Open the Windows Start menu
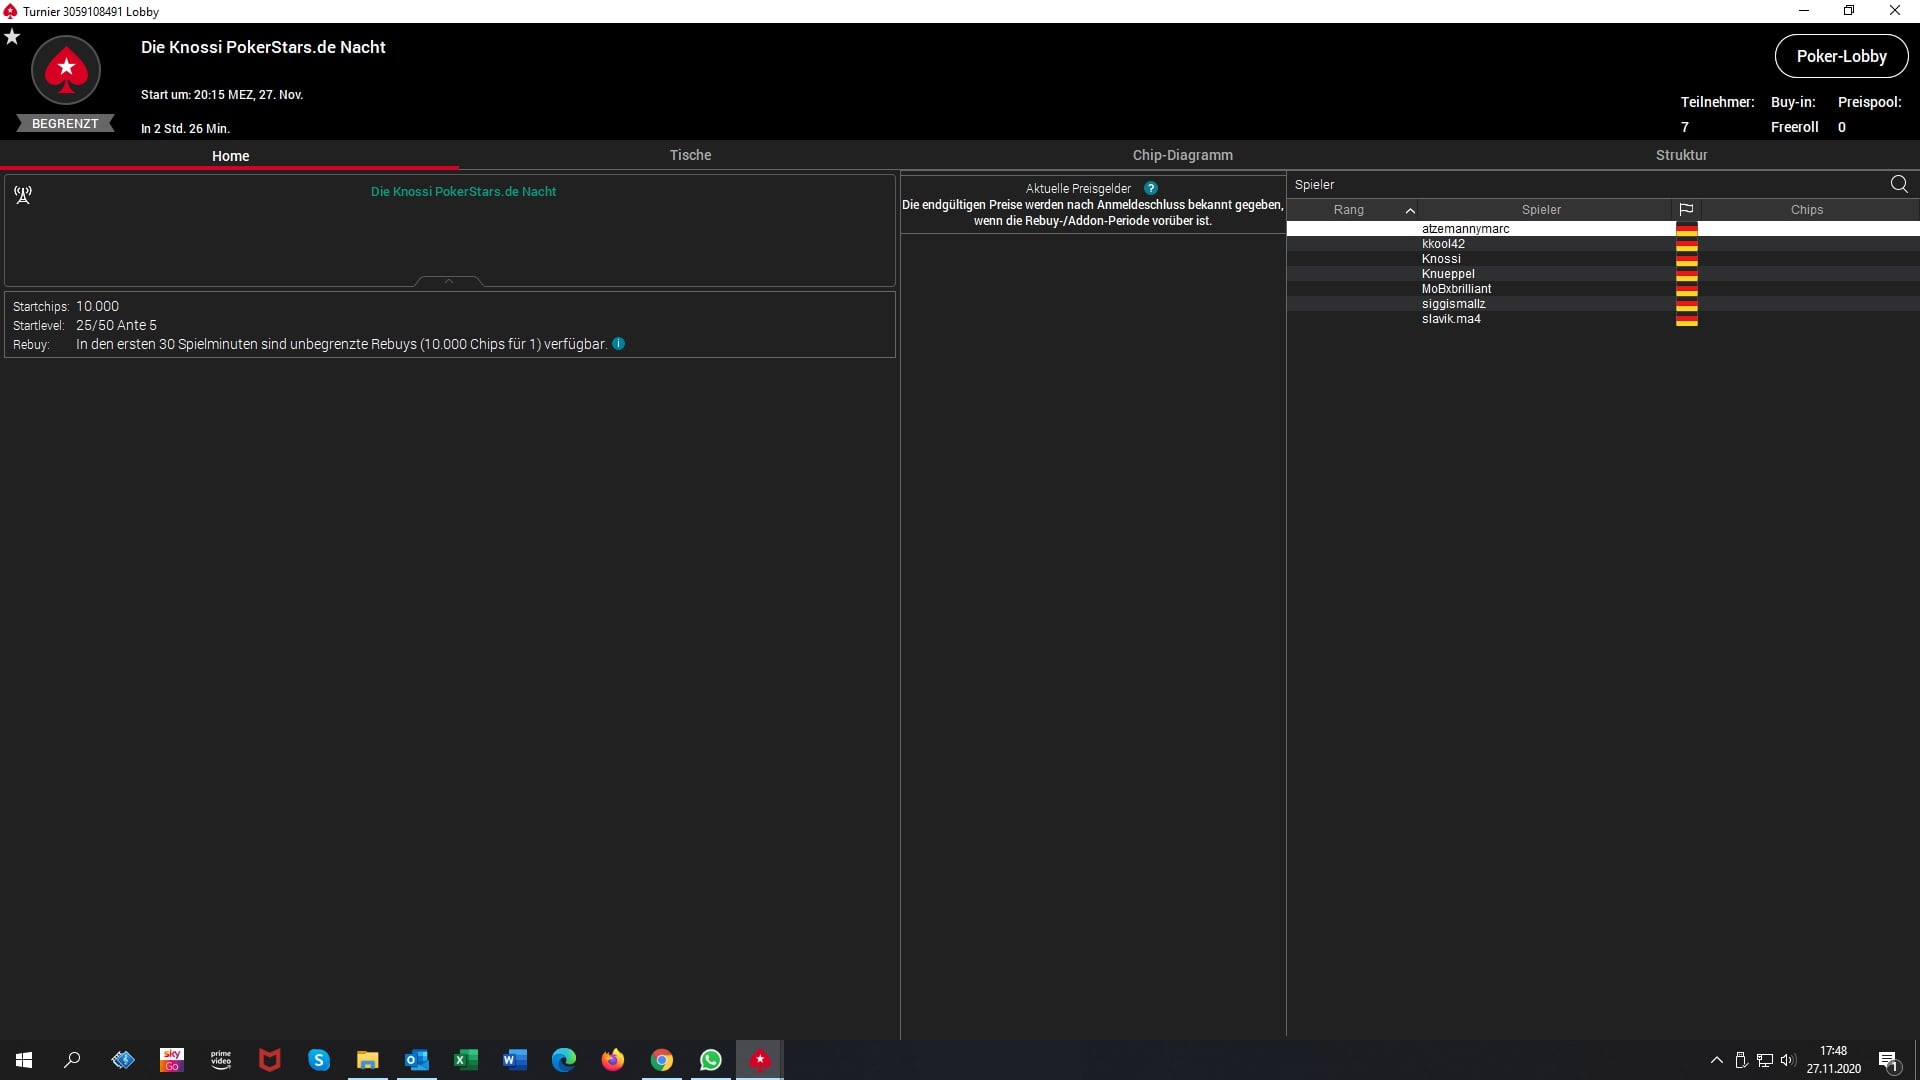The height and width of the screenshot is (1080, 1920). point(24,1060)
